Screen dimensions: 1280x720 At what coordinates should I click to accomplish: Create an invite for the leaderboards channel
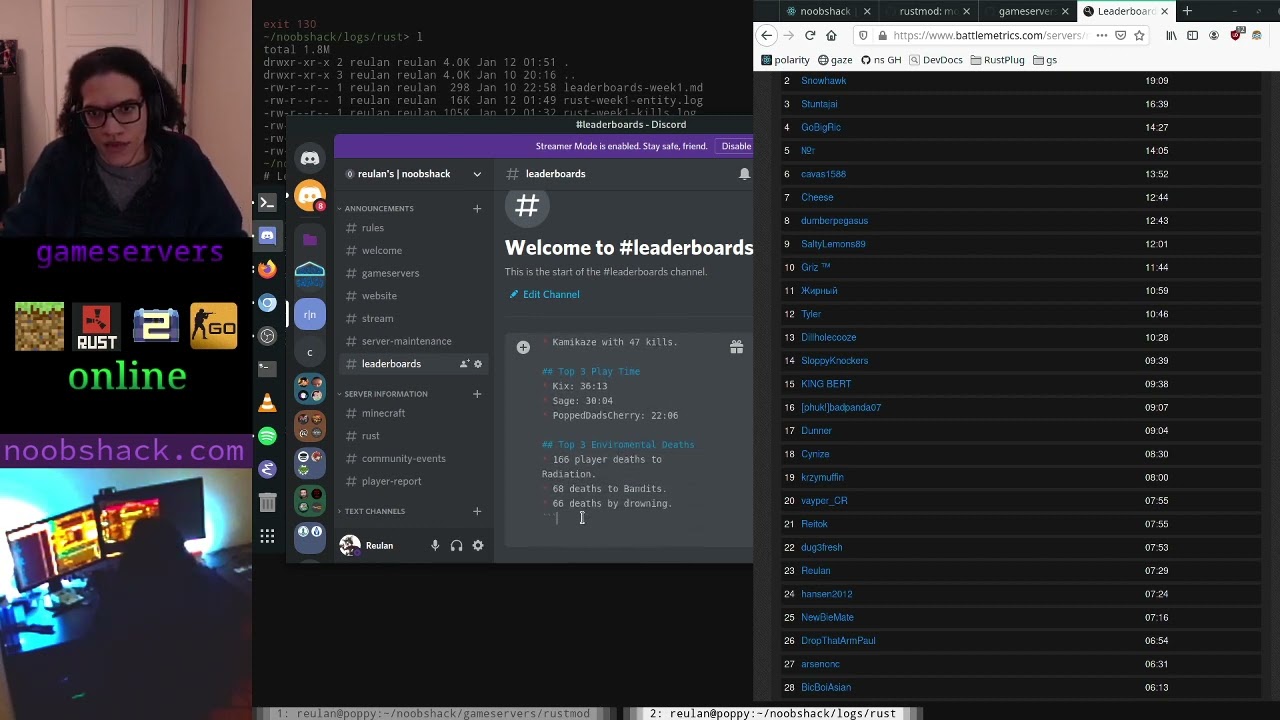pyautogui.click(x=464, y=364)
